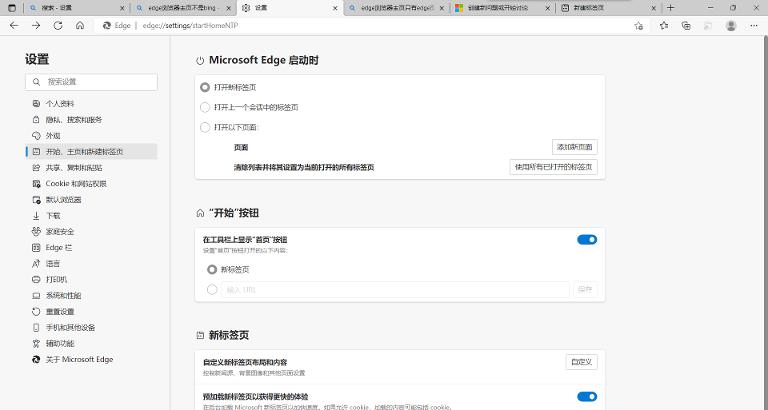
Task: Click the 重置设置 reset icon
Action: pos(36,312)
